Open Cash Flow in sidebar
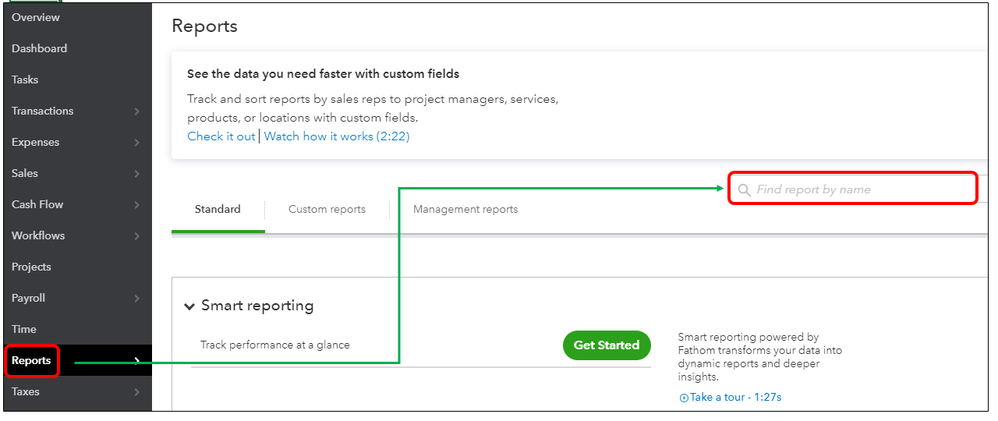Viewport: 998px width, 421px height. coord(37,204)
